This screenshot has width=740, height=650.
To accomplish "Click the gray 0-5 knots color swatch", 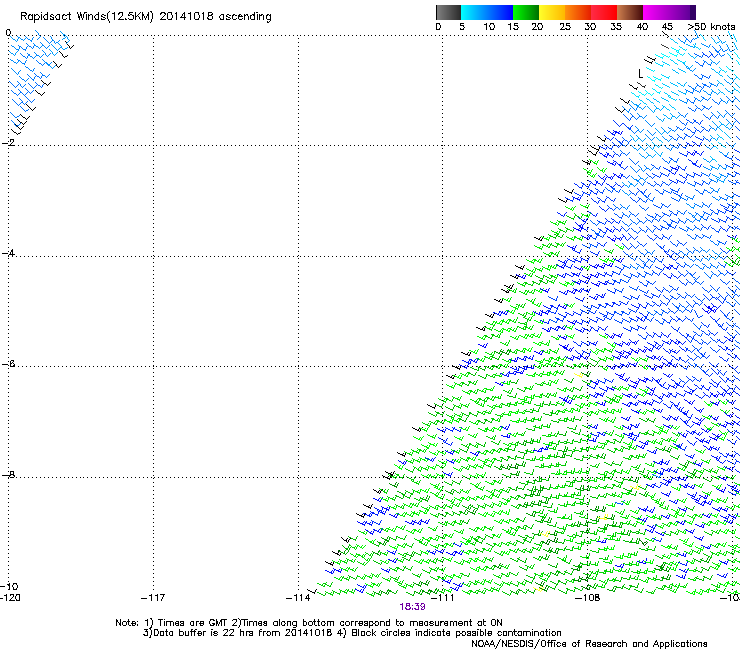I will pos(448,12).
